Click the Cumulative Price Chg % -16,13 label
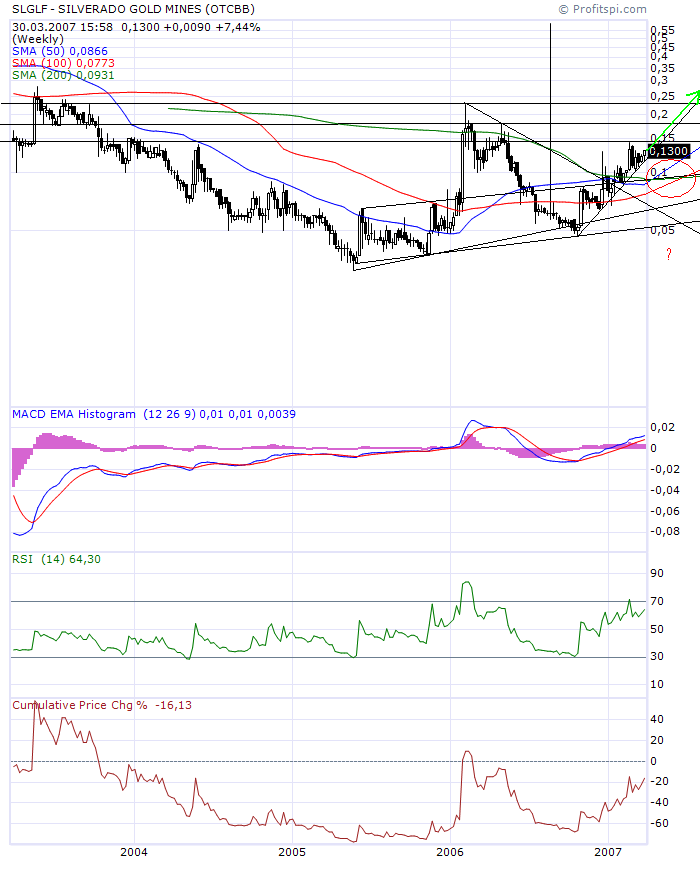Screen dimensions: 700x875 [x=102, y=705]
